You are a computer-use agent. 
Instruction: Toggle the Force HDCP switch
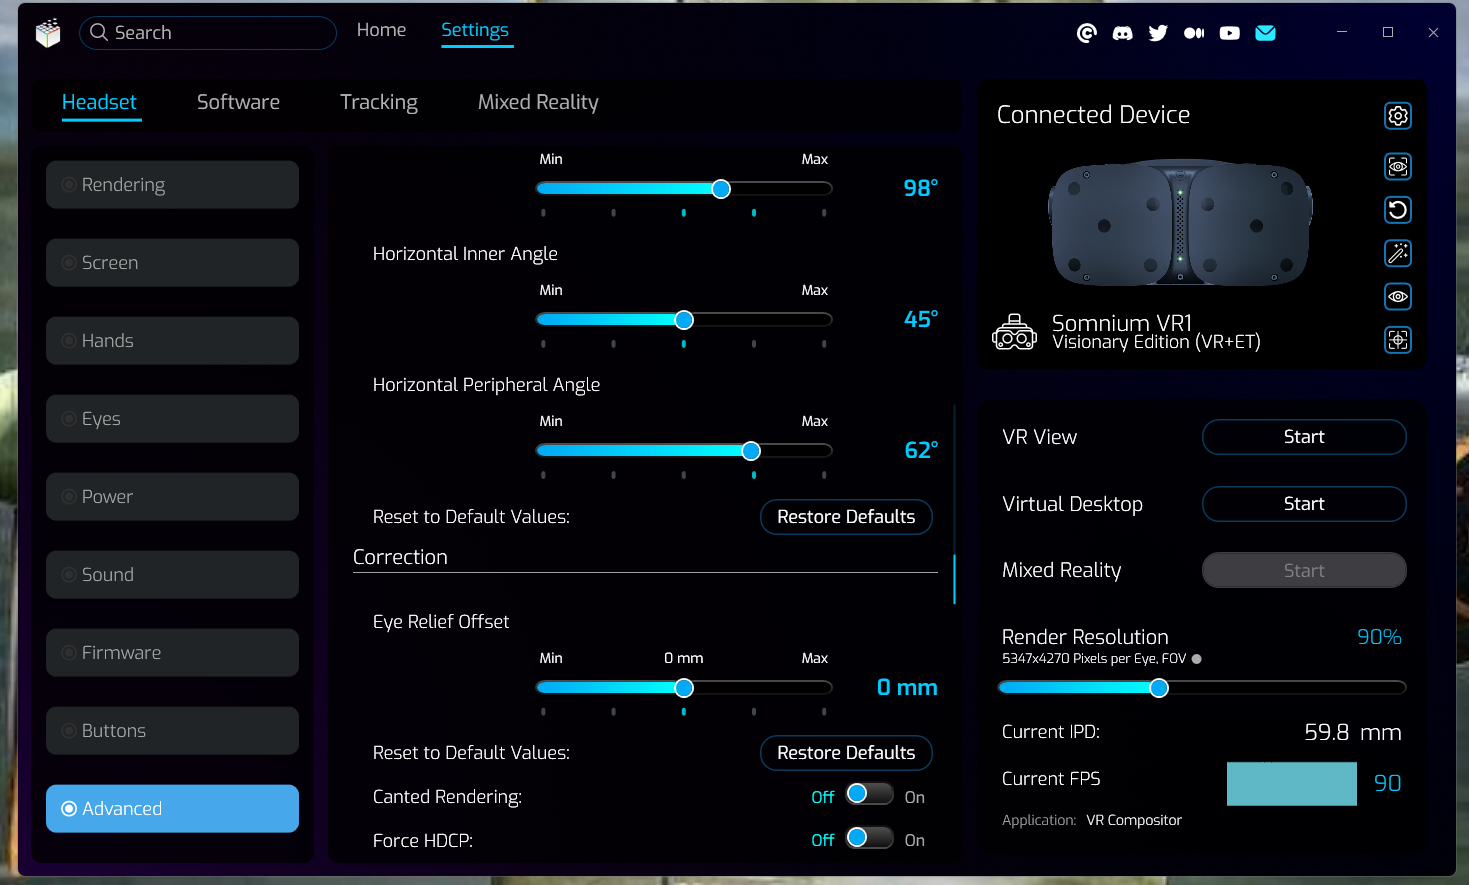click(x=869, y=837)
